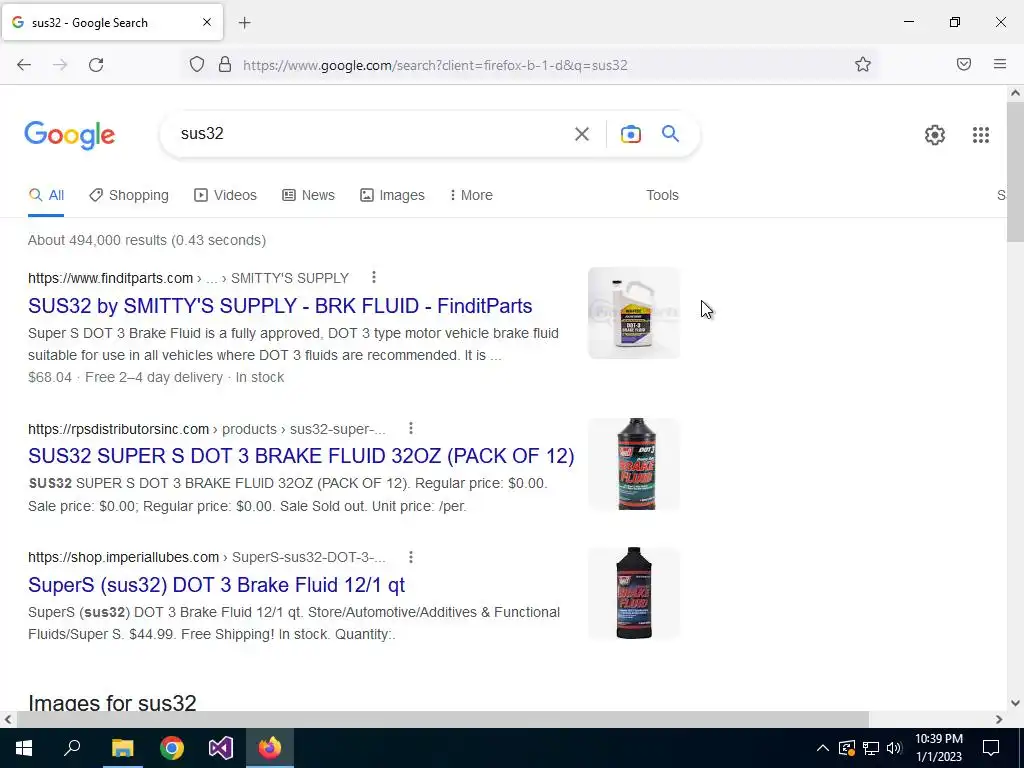Viewport: 1024px width, 768px height.
Task: Open the search Tools options
Action: pos(662,195)
